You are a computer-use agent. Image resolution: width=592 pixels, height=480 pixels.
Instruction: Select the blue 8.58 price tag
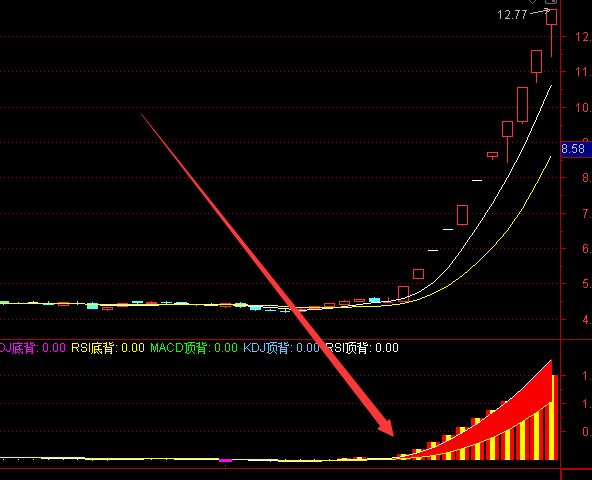pos(575,148)
